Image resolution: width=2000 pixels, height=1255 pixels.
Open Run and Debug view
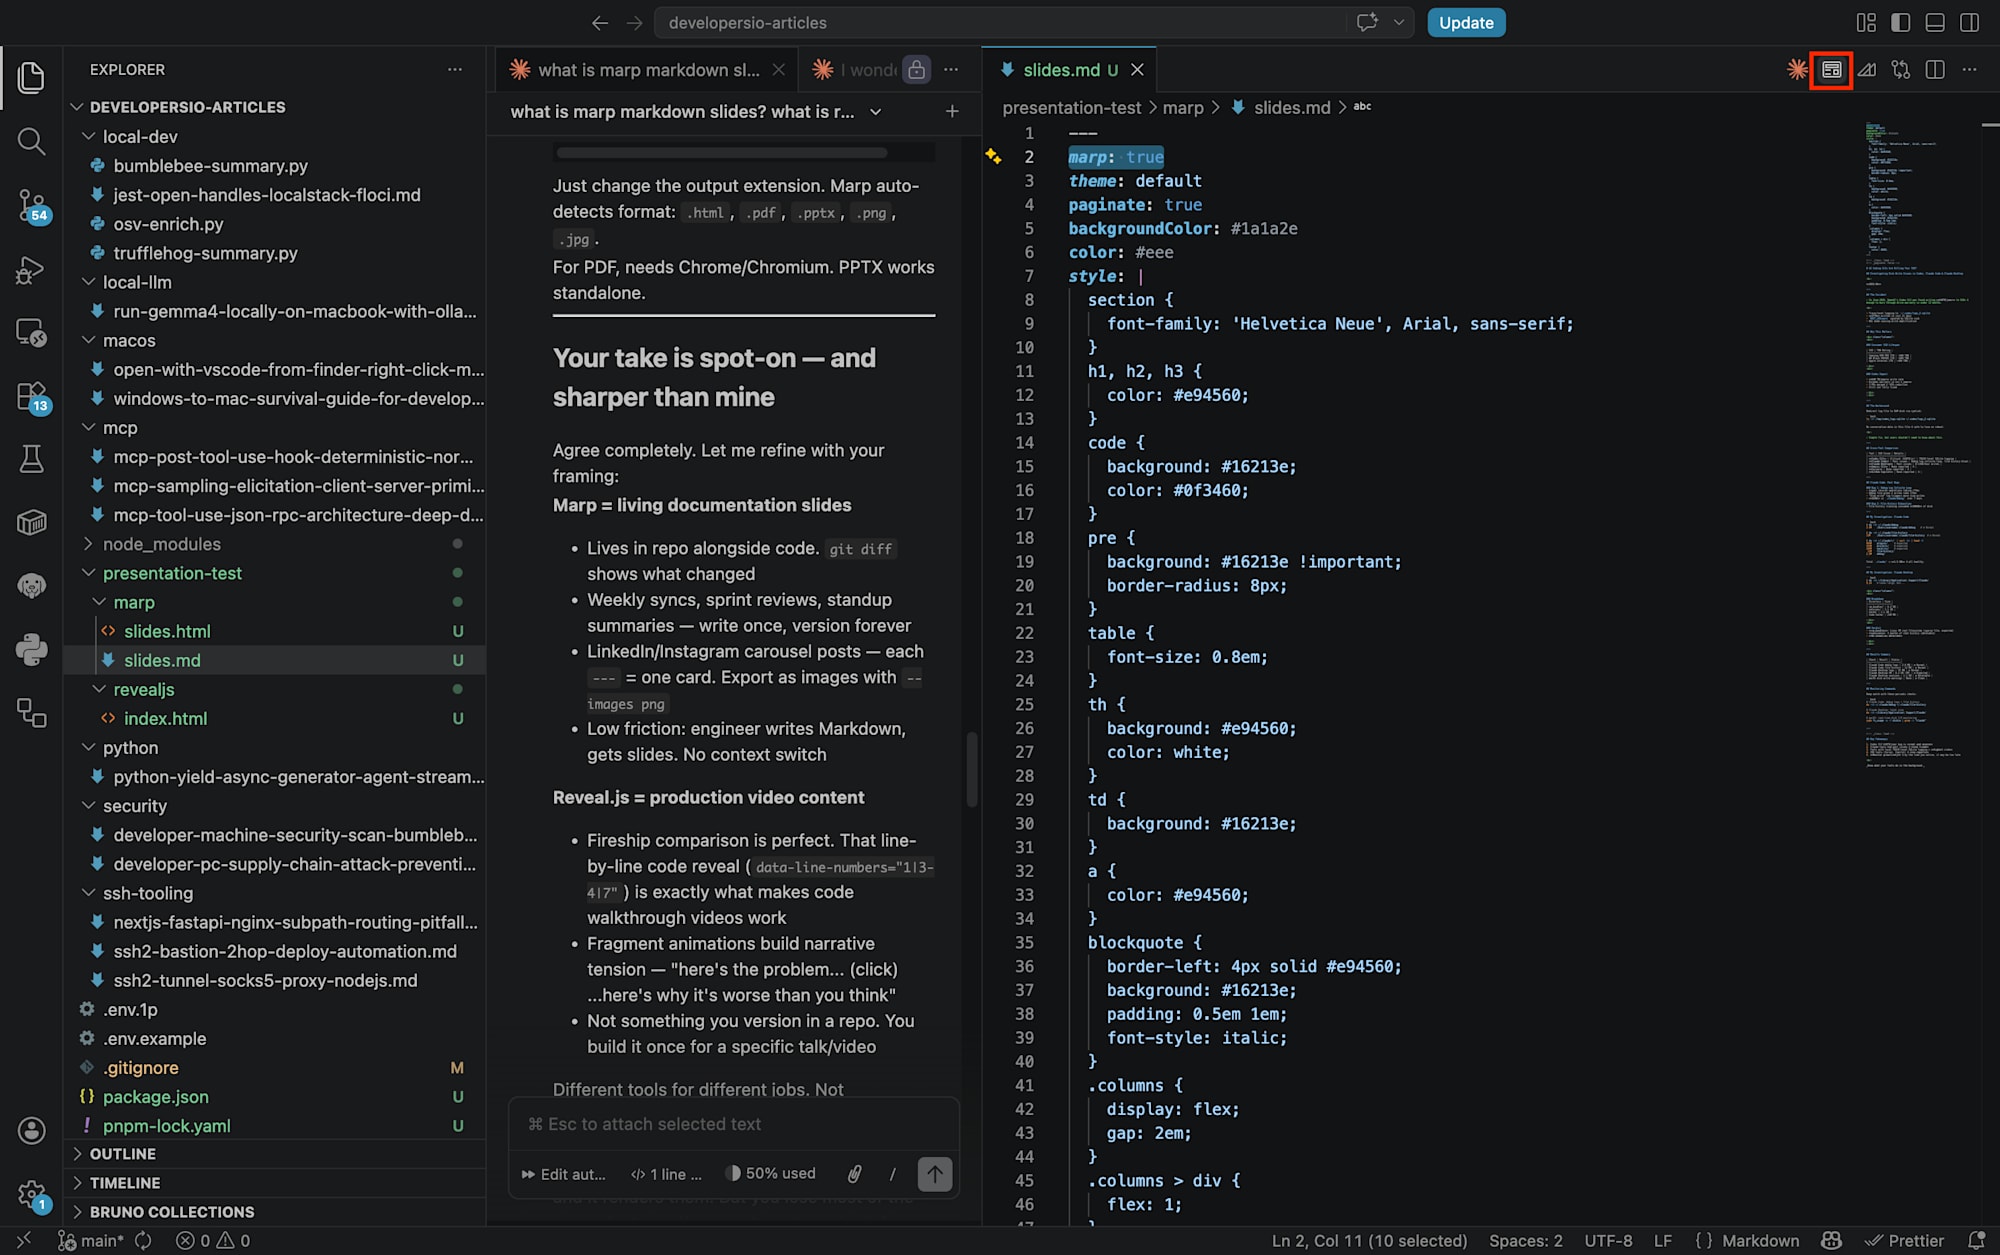pos(31,269)
